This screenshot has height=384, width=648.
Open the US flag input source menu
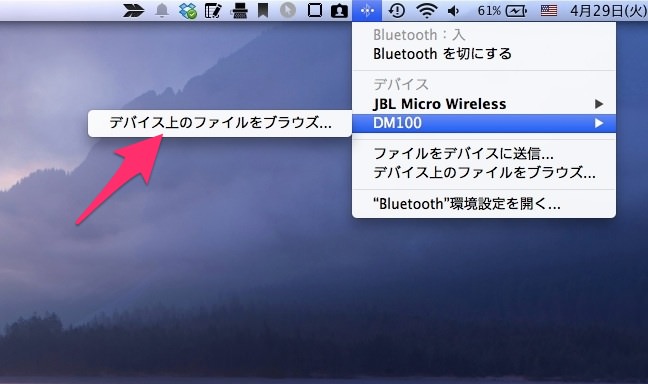pos(548,10)
